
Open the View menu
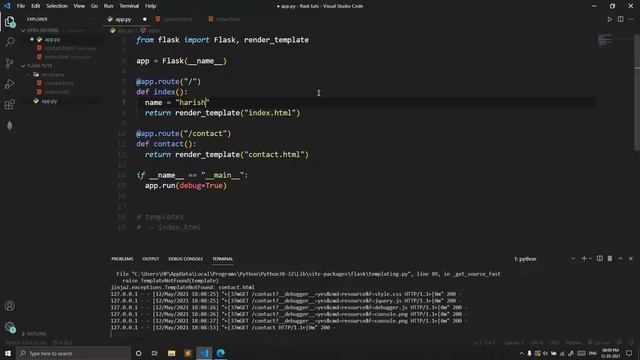point(79,6)
